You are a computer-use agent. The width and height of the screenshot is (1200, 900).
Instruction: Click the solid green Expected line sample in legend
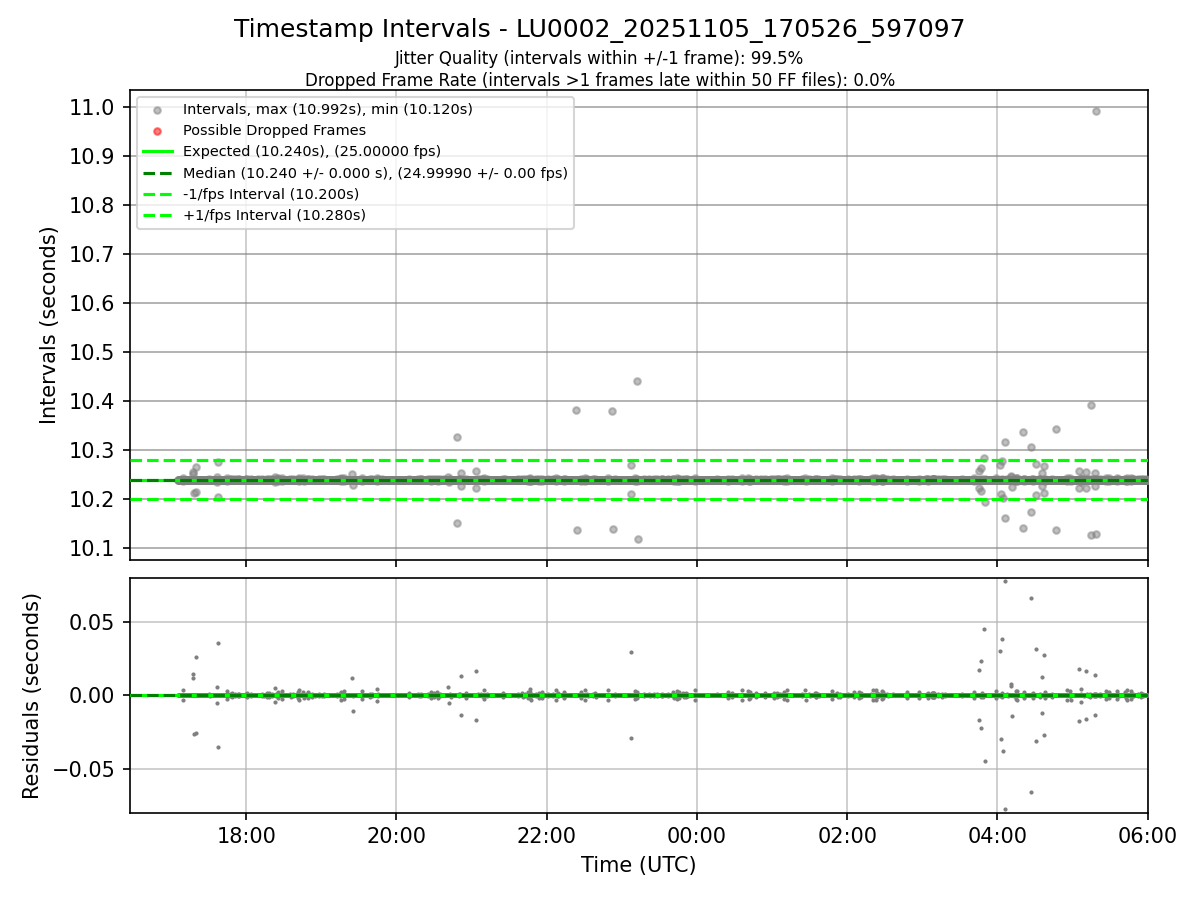[x=158, y=152]
